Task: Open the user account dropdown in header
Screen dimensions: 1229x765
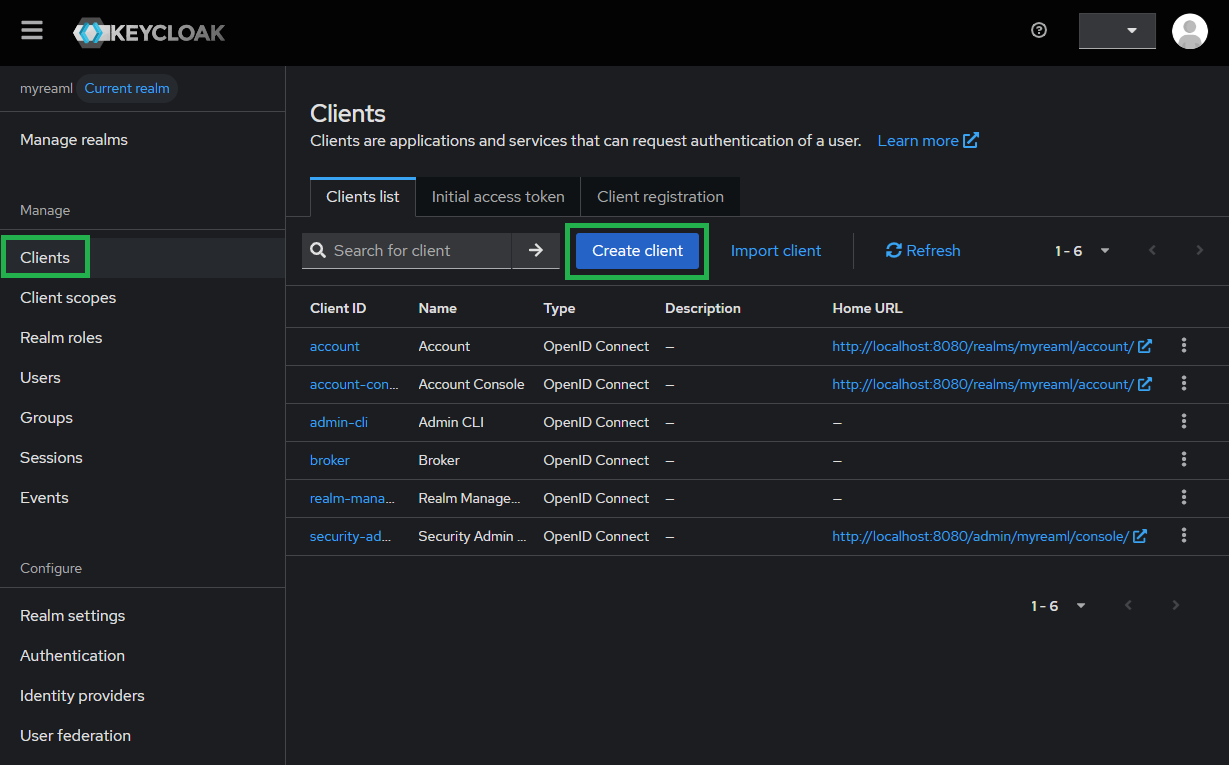Action: coord(1117,31)
